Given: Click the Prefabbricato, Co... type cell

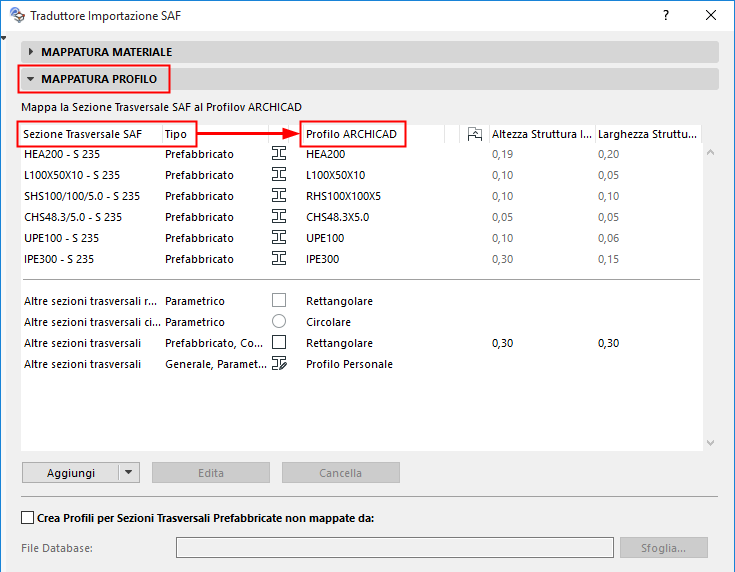Looking at the screenshot, I should (x=214, y=343).
